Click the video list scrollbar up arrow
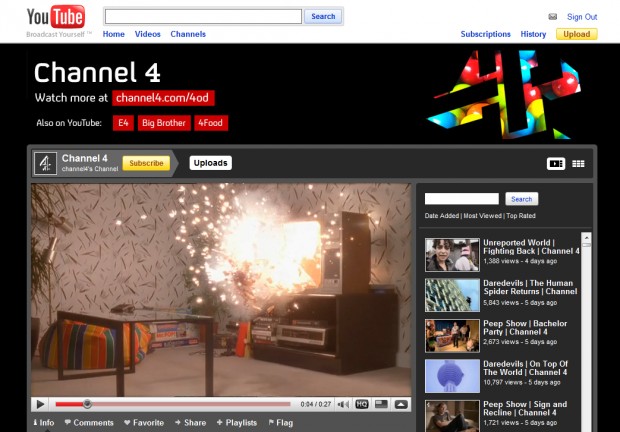Image resolution: width=620 pixels, height=432 pixels. tap(586, 238)
